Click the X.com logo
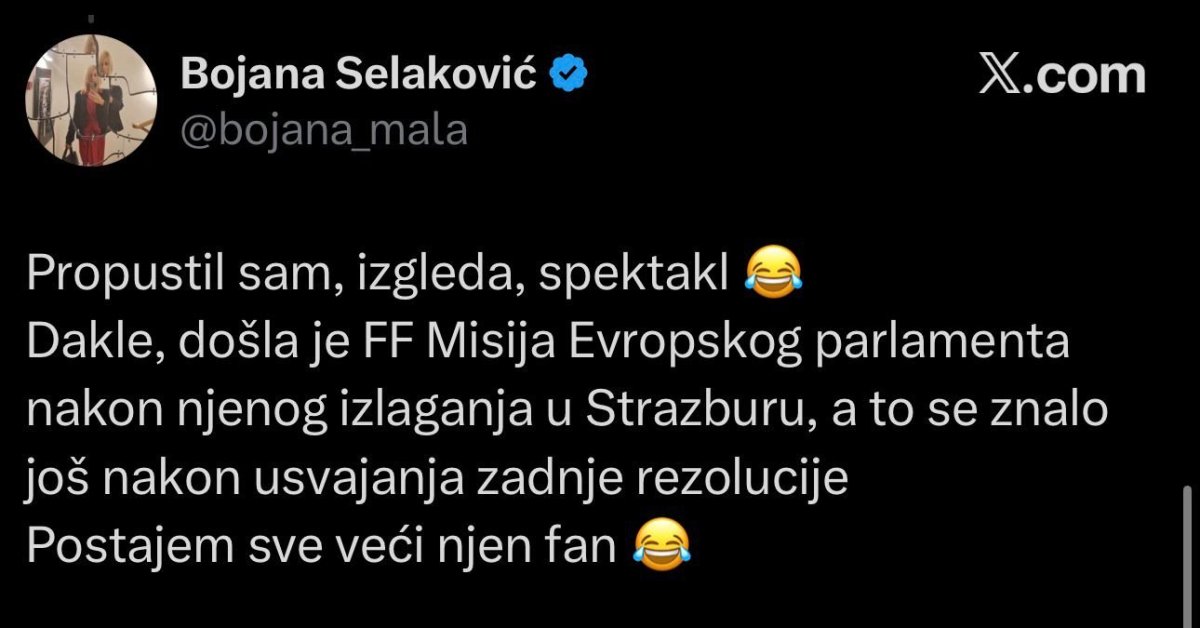1200x628 pixels. coord(1061,76)
